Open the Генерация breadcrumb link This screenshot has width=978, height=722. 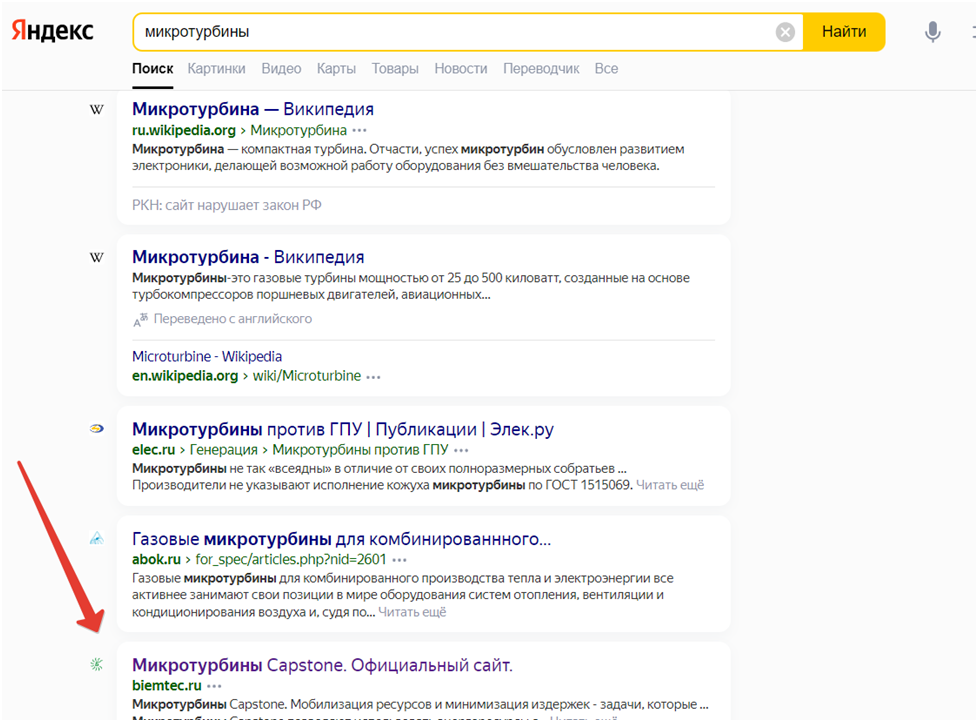[x=223, y=450]
